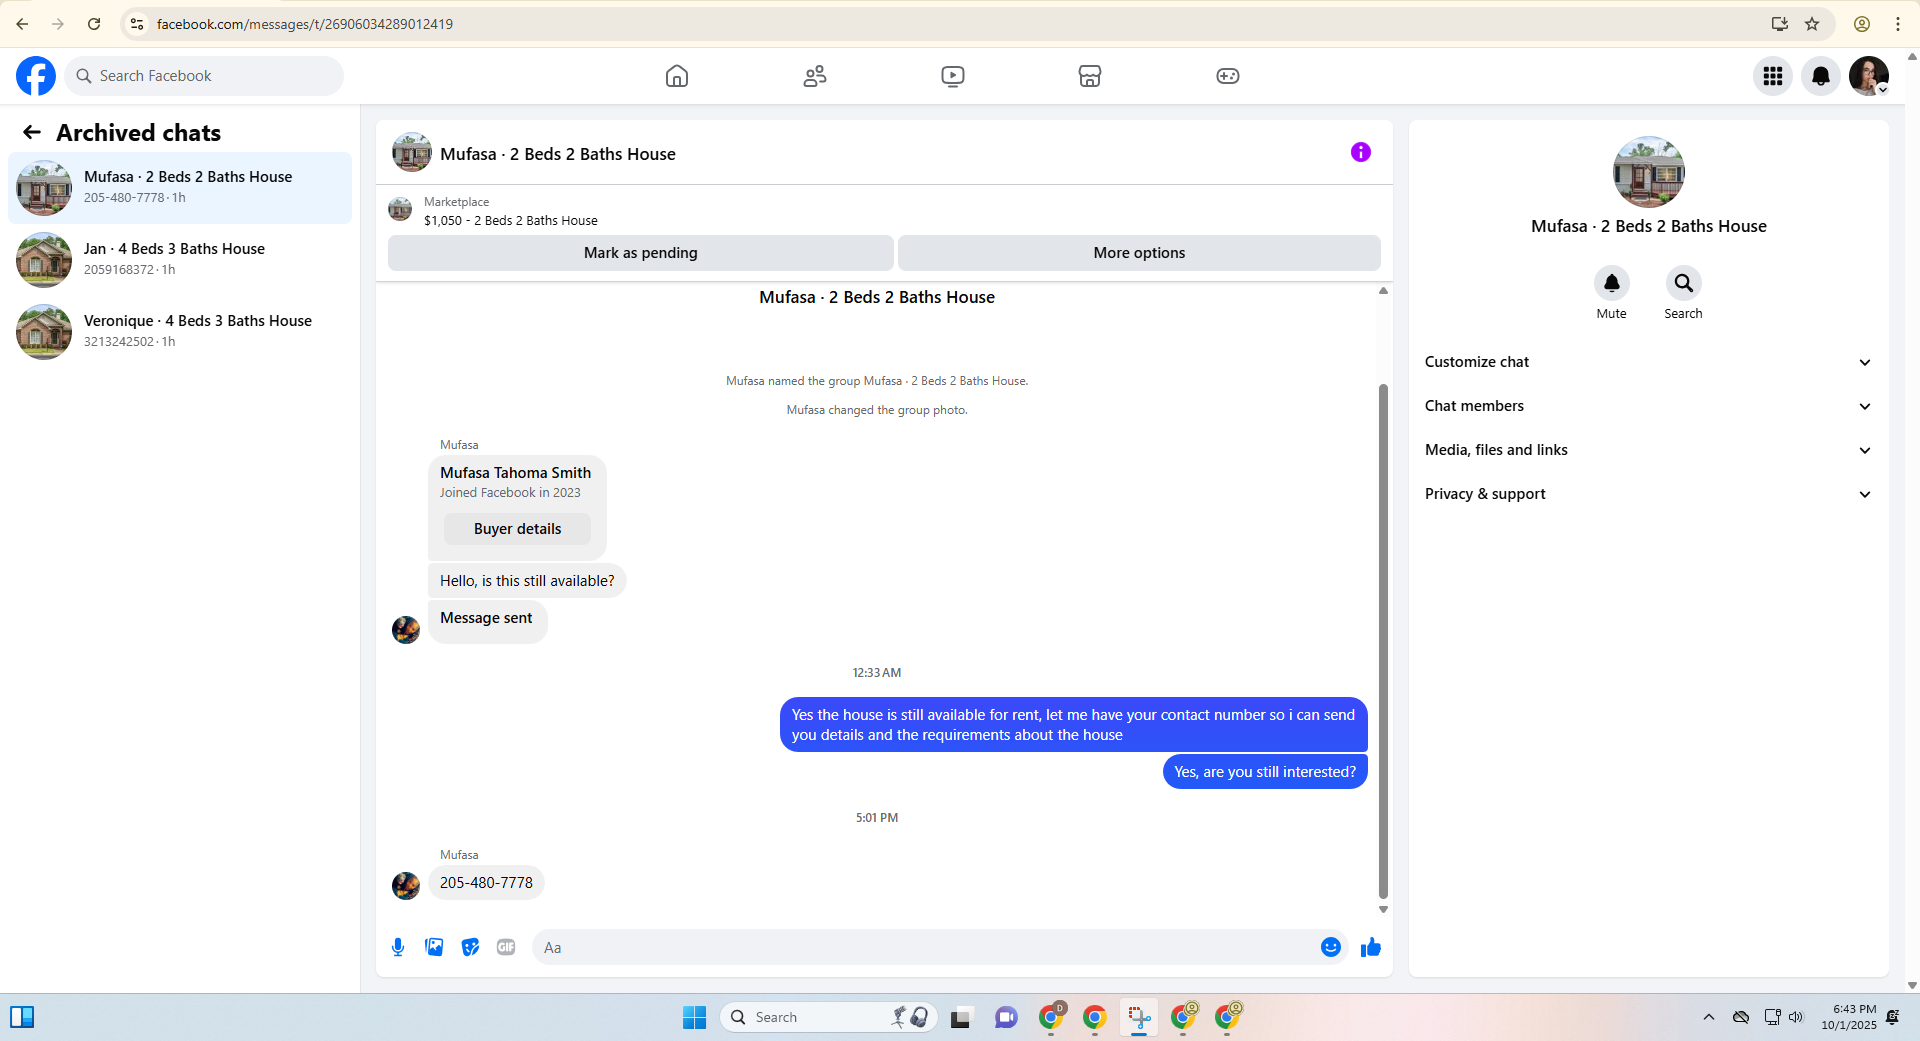
Task: Open the Windows Start menu
Action: click(x=694, y=1017)
